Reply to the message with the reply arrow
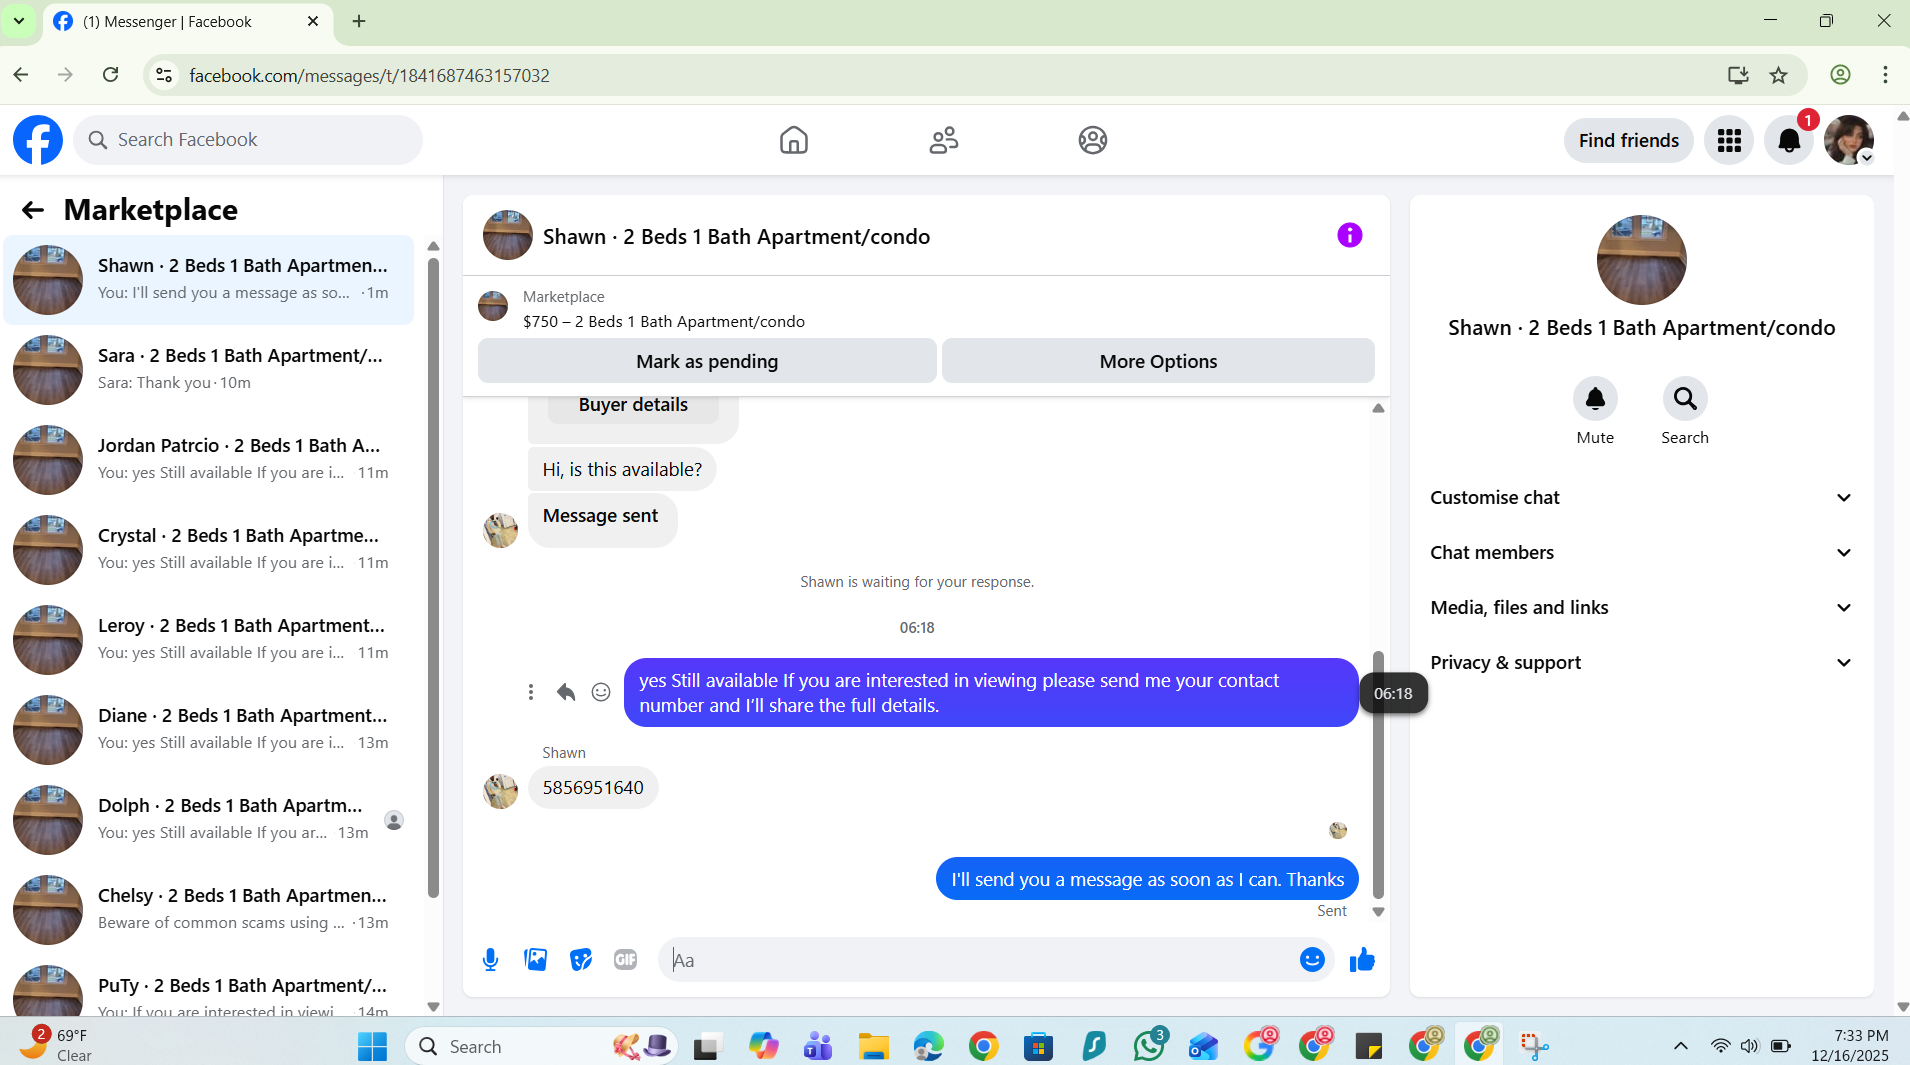The height and width of the screenshot is (1065, 1910). (566, 692)
